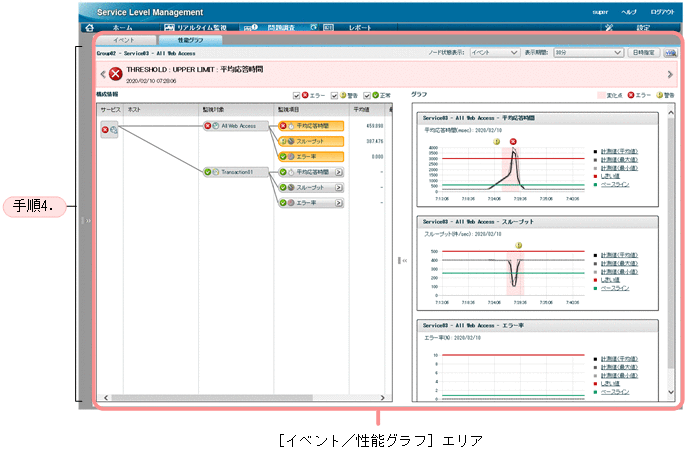Image resolution: width=687 pixels, height=453 pixels.
Task: Click the refresh icon next to 問題調査
Action: [314, 28]
